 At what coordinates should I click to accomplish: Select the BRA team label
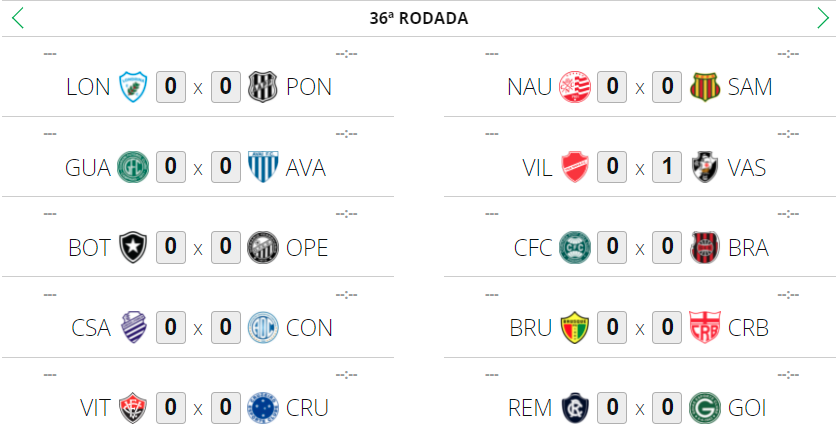coord(749,248)
